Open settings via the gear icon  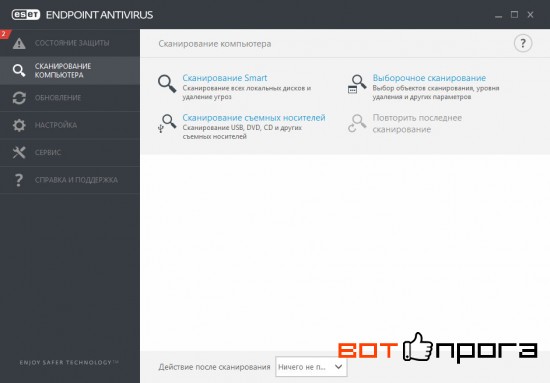(x=19, y=125)
